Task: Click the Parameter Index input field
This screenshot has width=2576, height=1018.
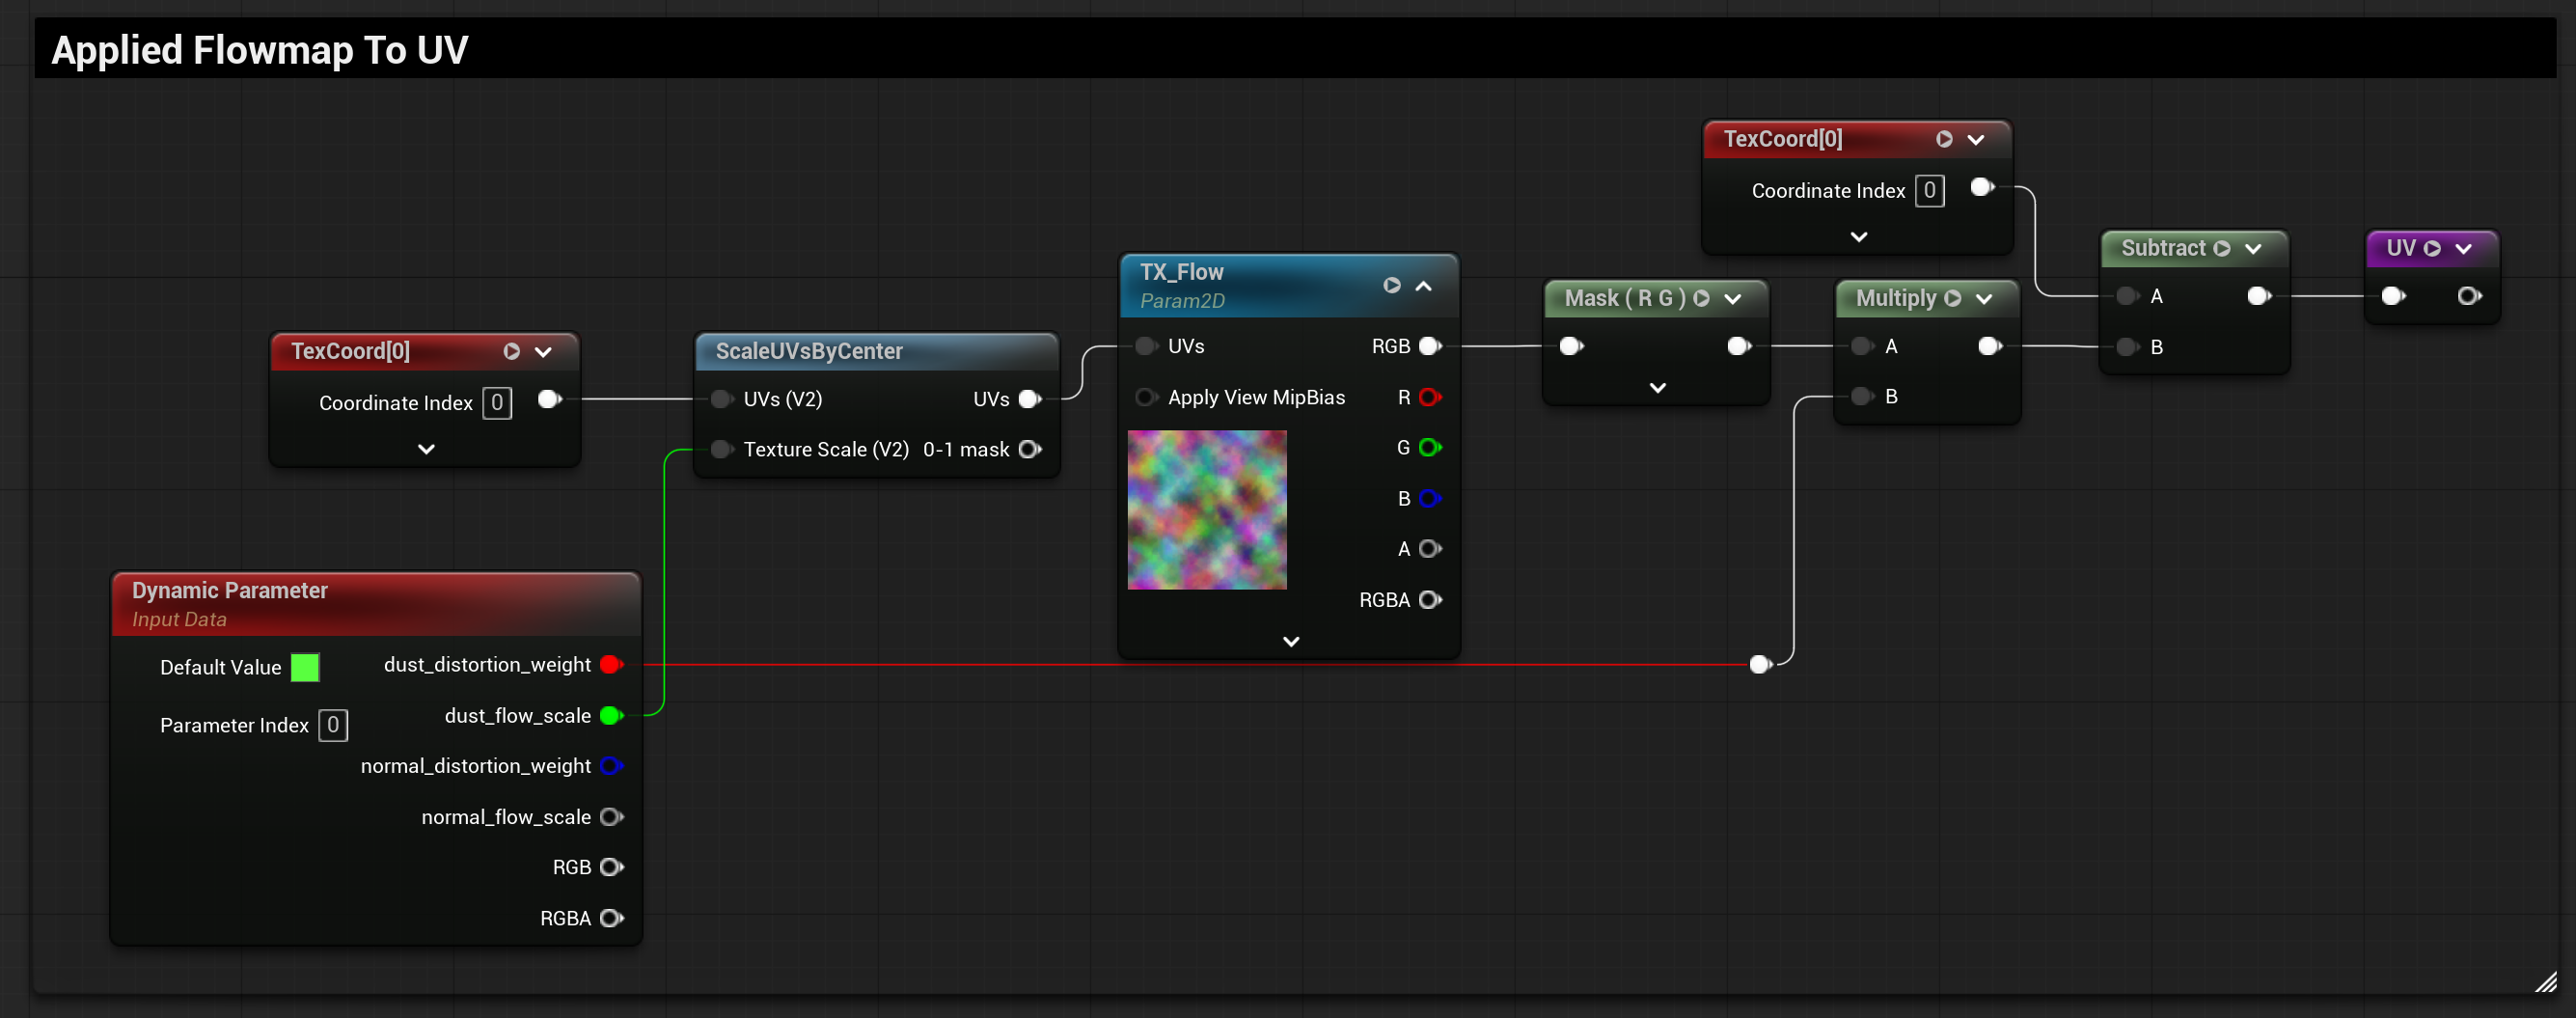Action: pos(333,725)
